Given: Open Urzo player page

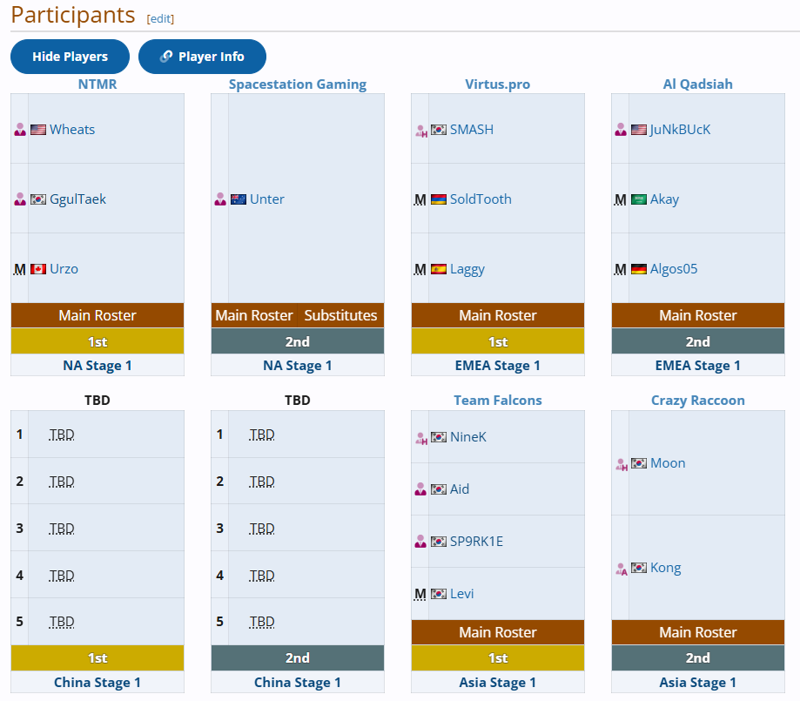Looking at the screenshot, I should click(64, 269).
